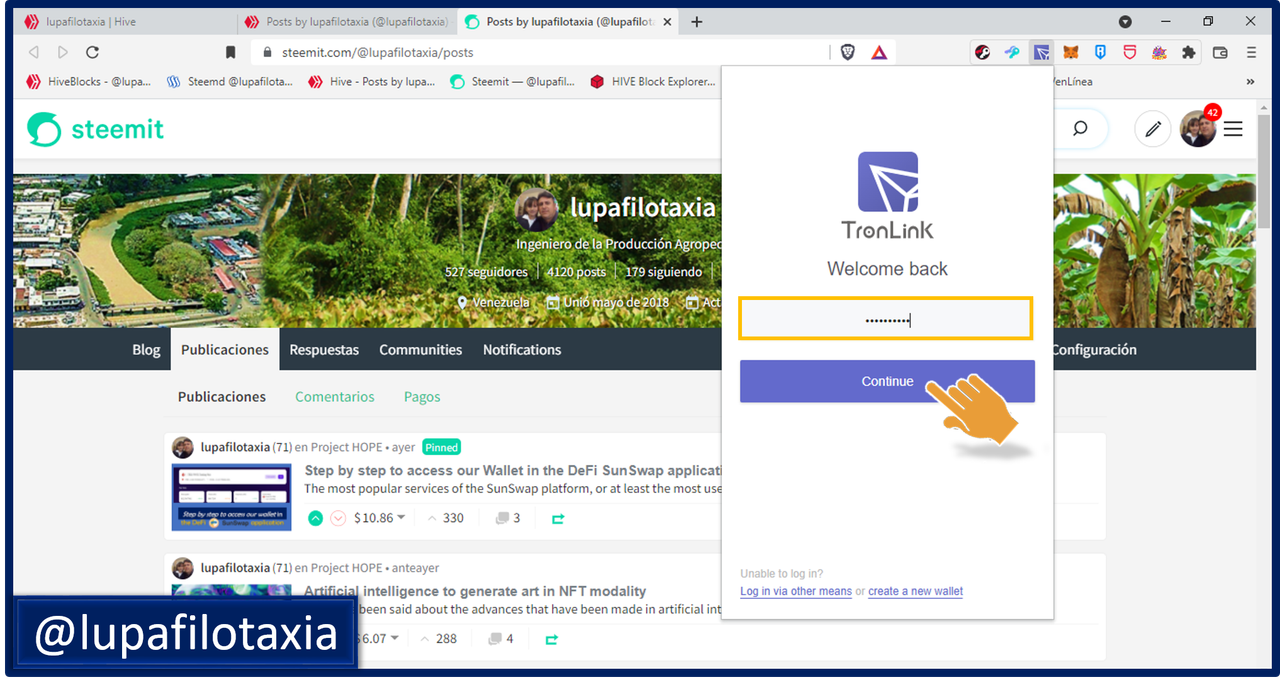Click the TronLink Continue button

(x=887, y=381)
